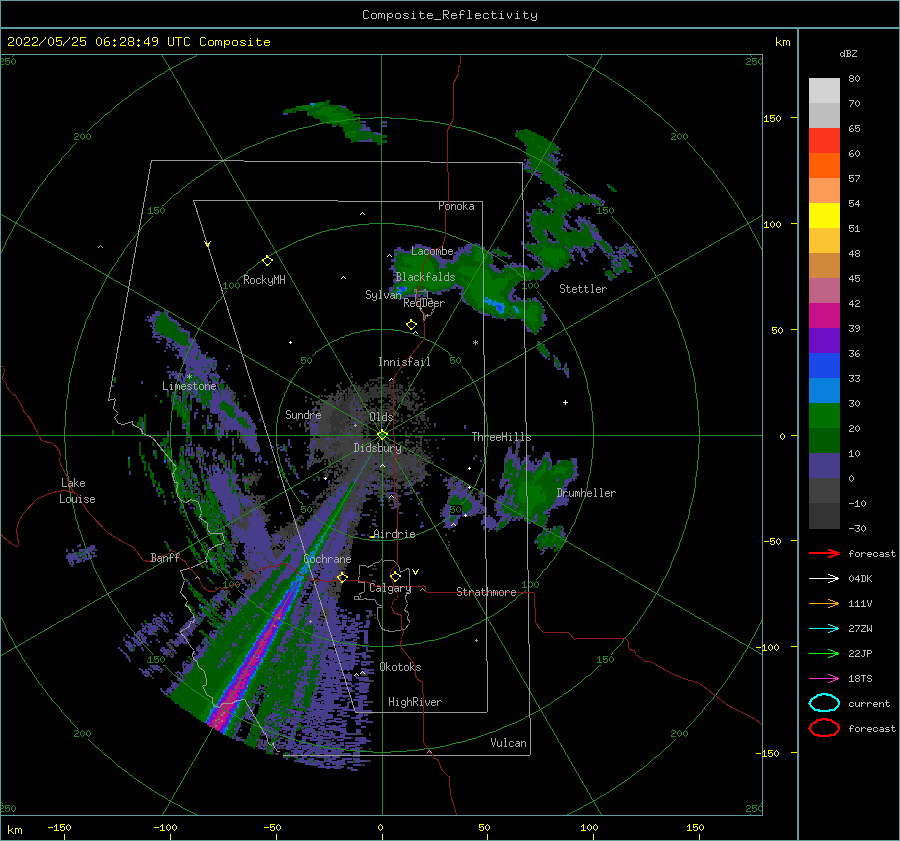Click the radar site diamond at the map center

(382, 435)
